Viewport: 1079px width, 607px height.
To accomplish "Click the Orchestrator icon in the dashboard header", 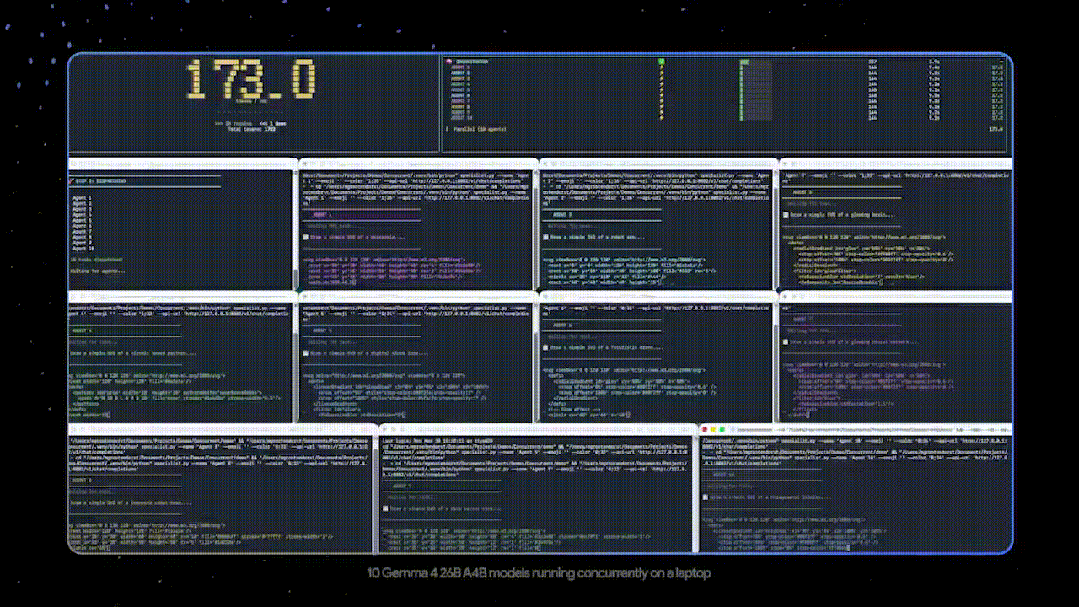I will click(x=449, y=61).
